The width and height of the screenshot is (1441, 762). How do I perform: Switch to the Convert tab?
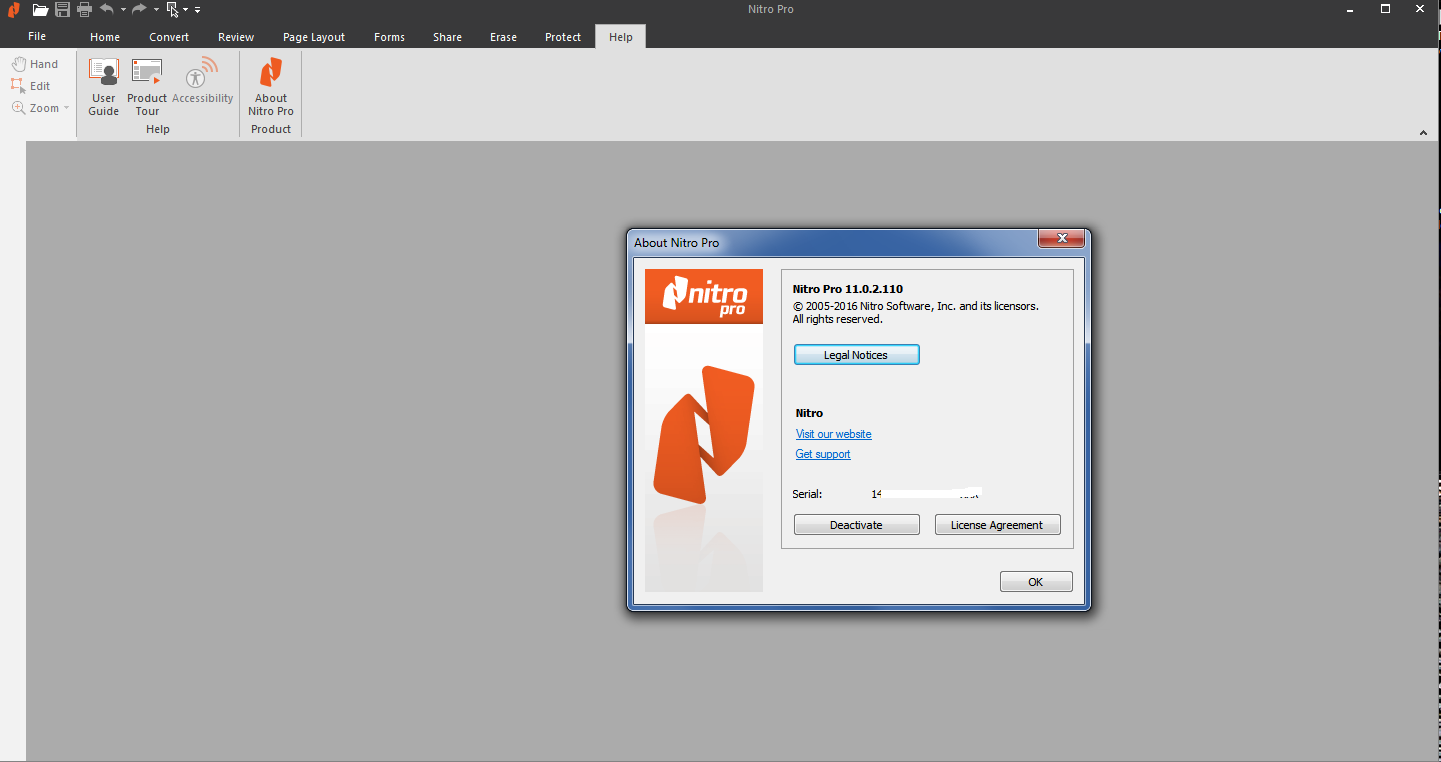click(x=168, y=36)
